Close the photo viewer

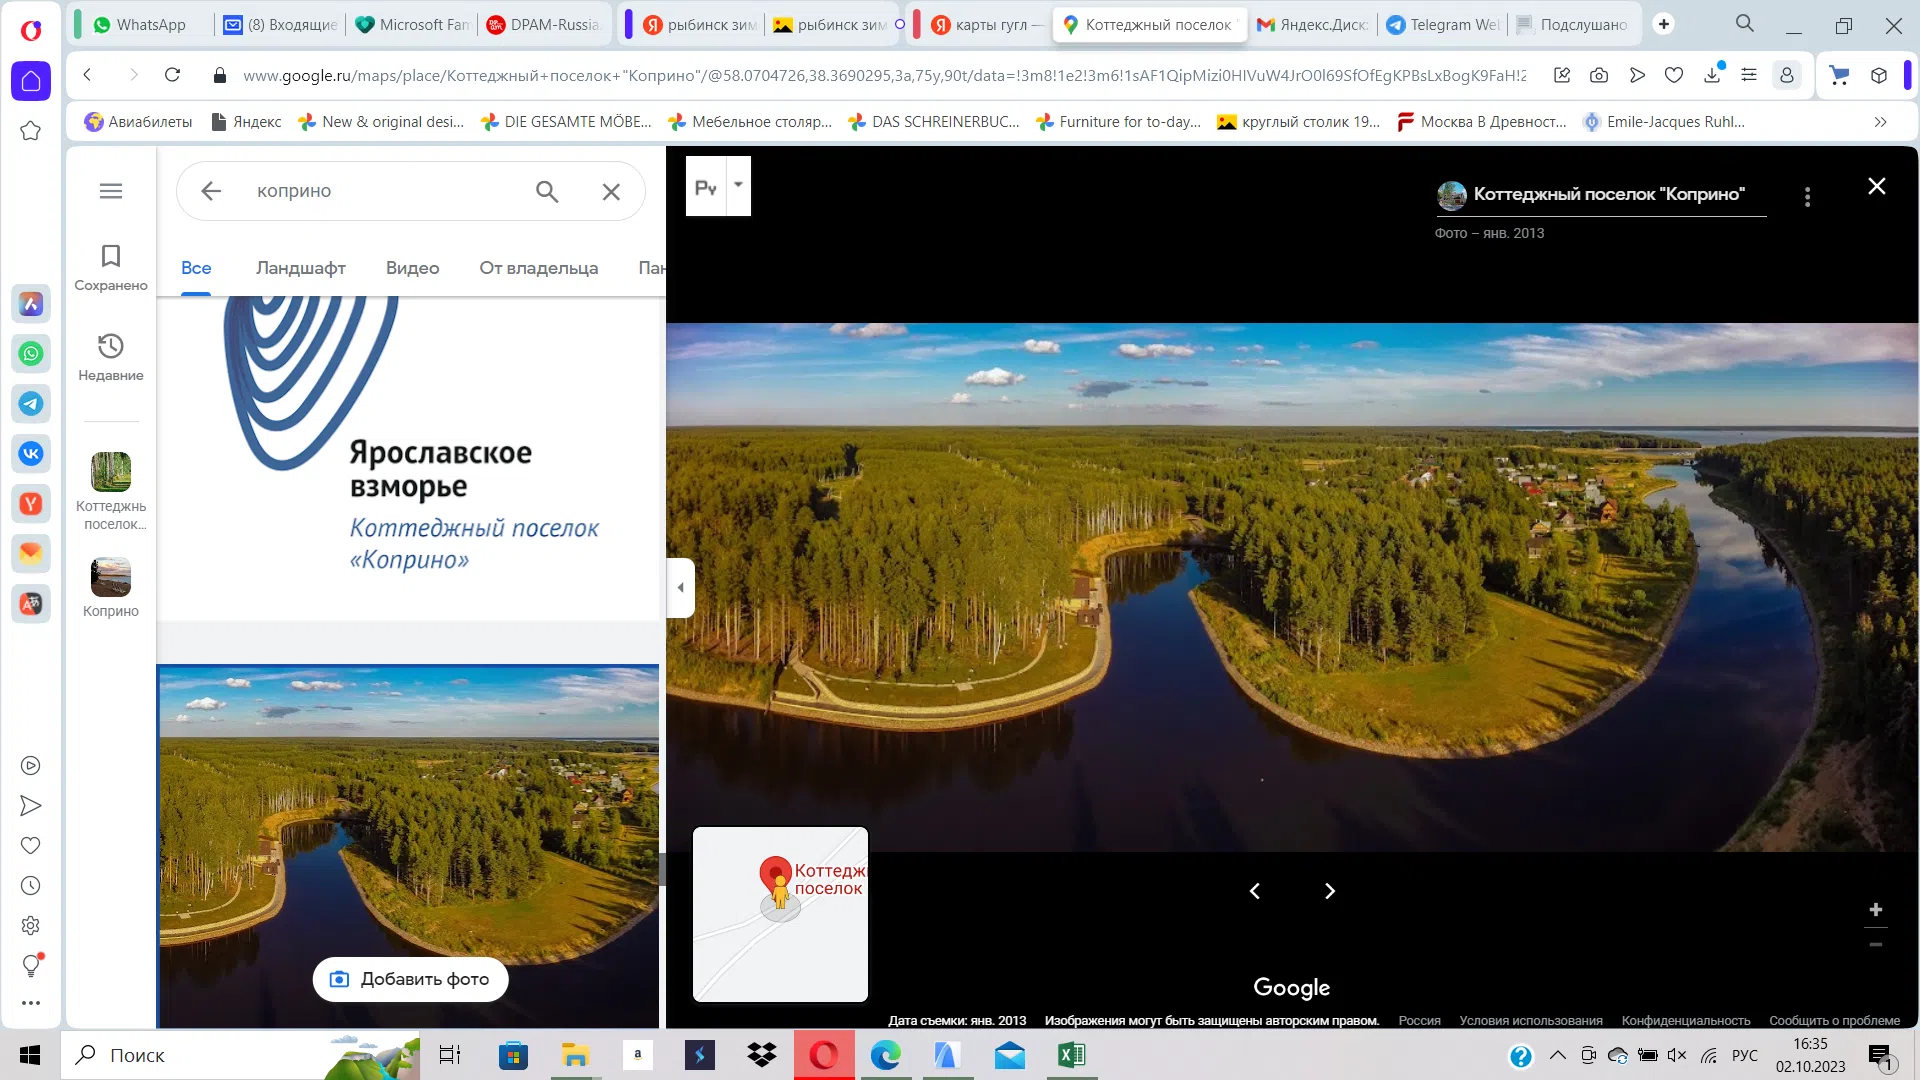tap(1877, 186)
